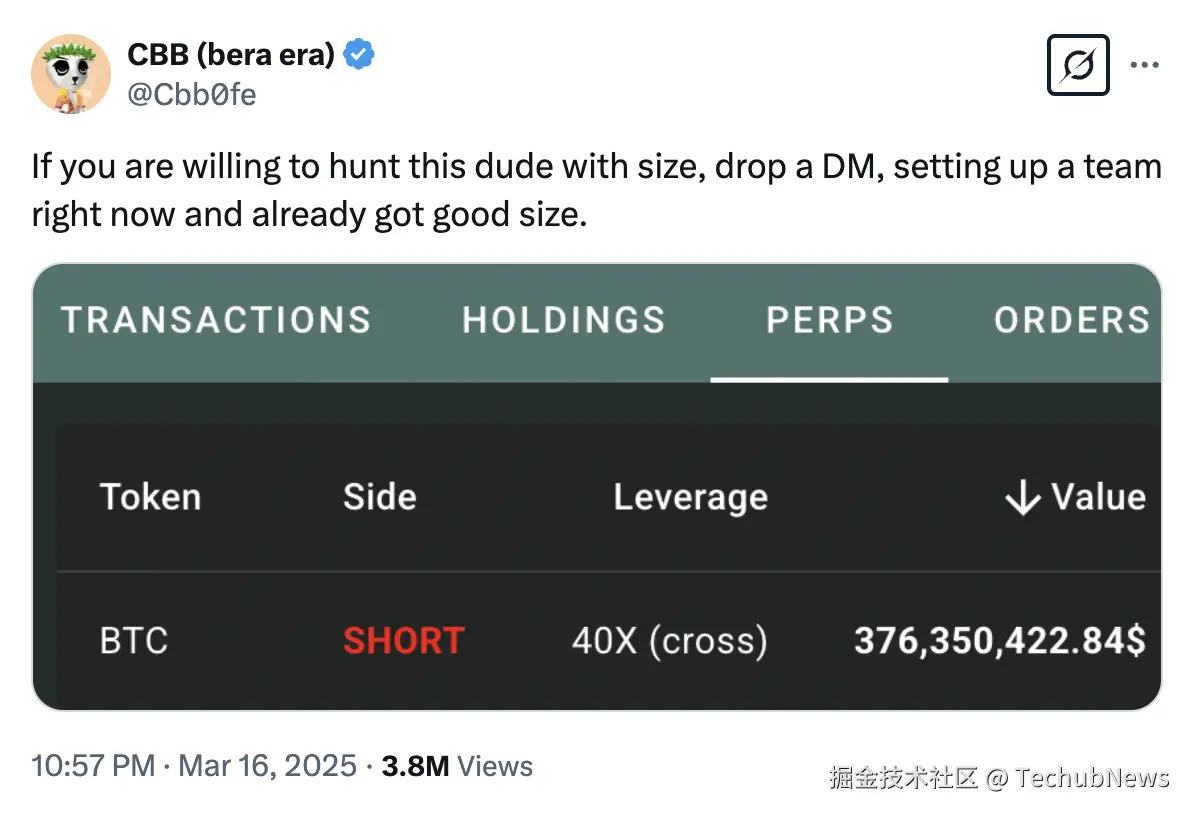Image resolution: width=1192 pixels, height=814 pixels.
Task: Click the 376,350,422.84$ value cell
Action: [x=999, y=640]
